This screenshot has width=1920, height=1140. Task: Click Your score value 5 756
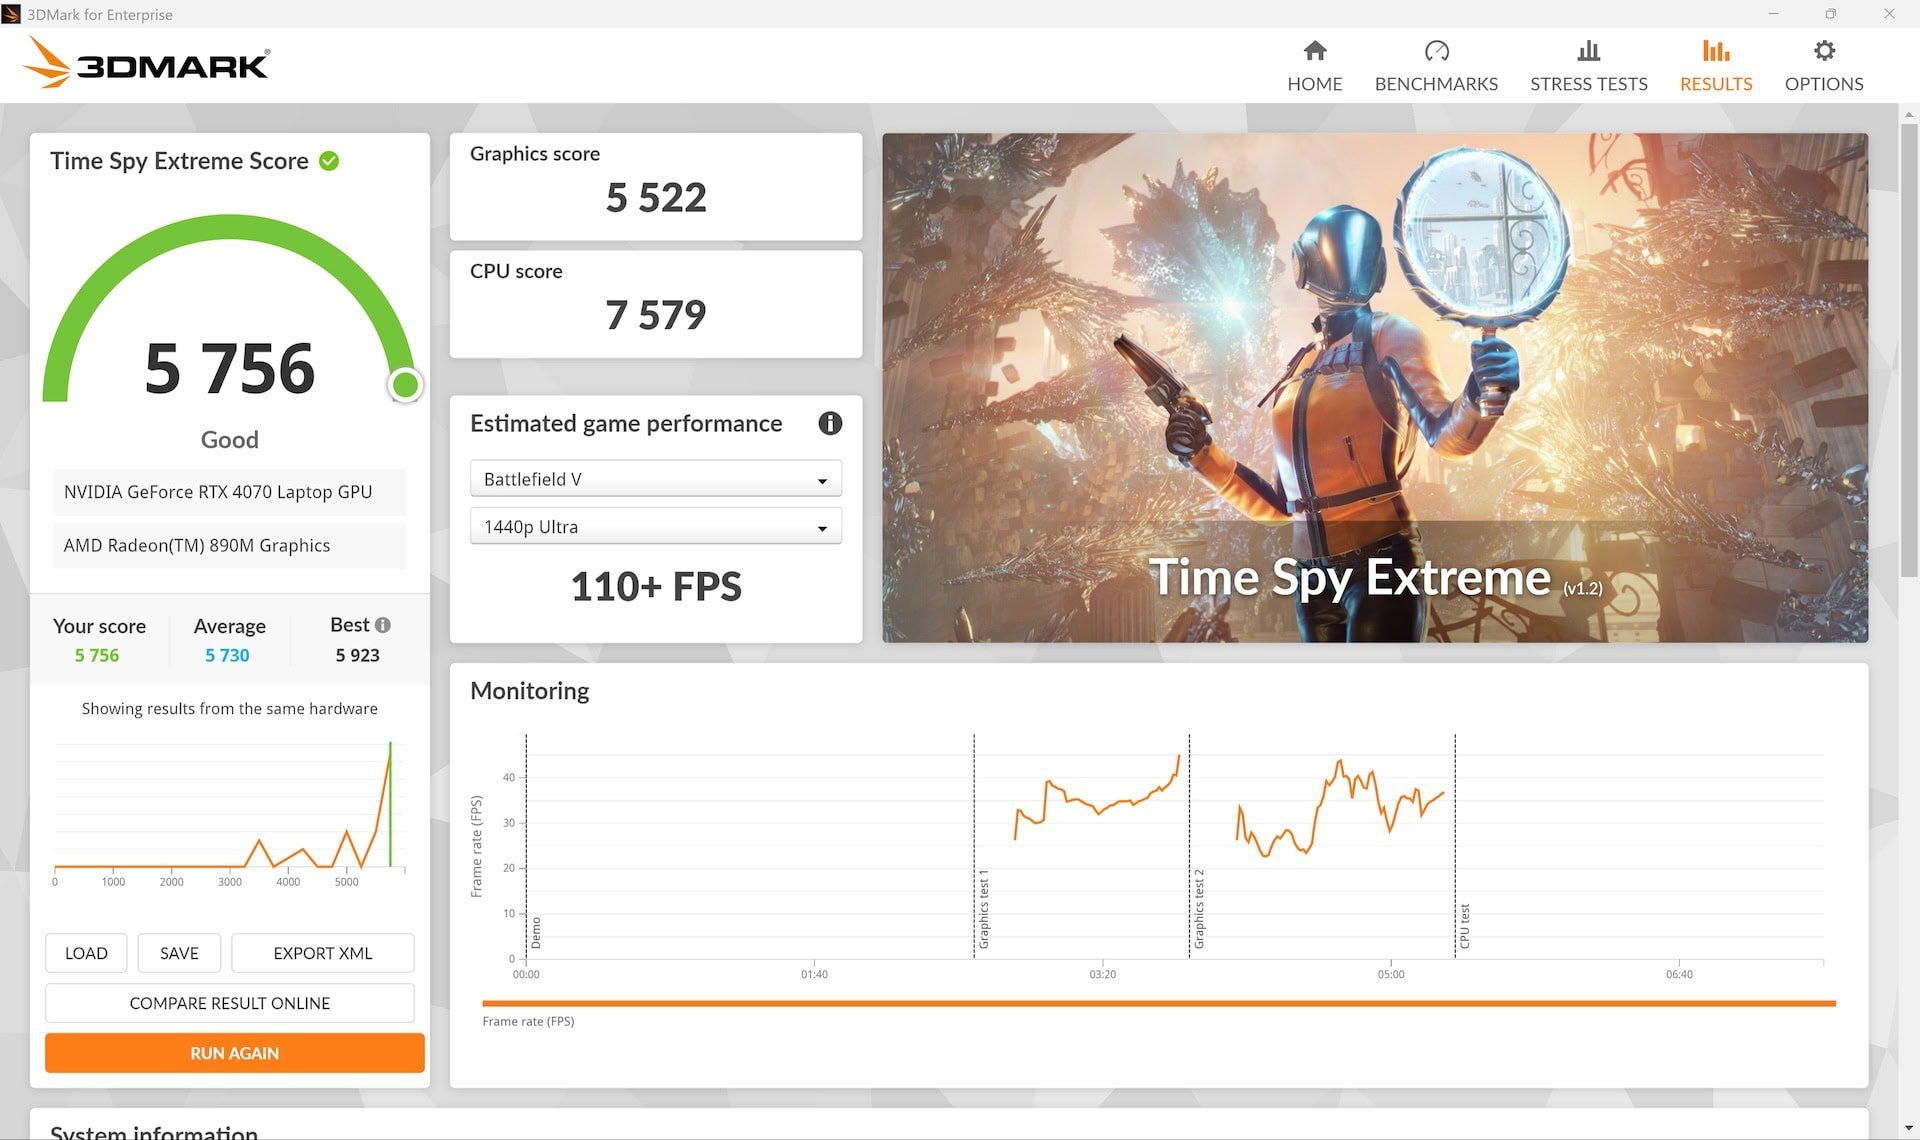tap(96, 655)
